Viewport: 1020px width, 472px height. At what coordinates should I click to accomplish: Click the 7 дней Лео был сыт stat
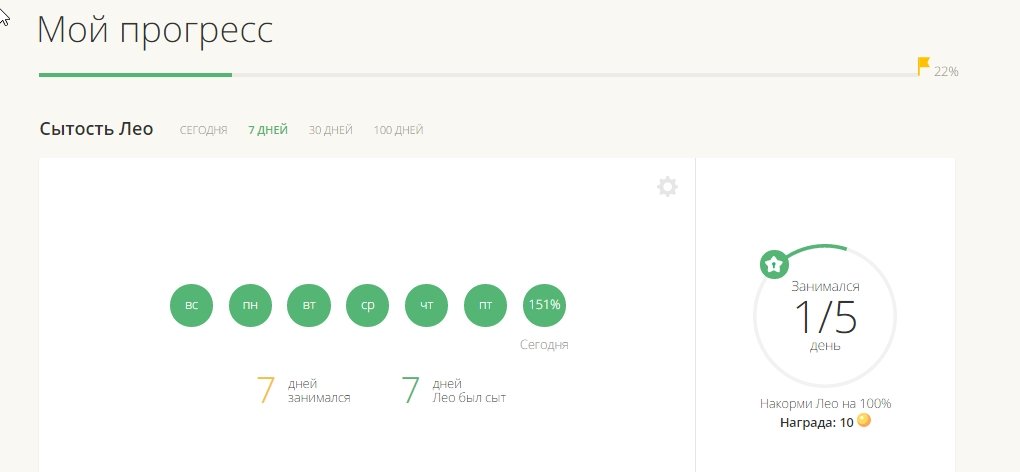tap(453, 390)
